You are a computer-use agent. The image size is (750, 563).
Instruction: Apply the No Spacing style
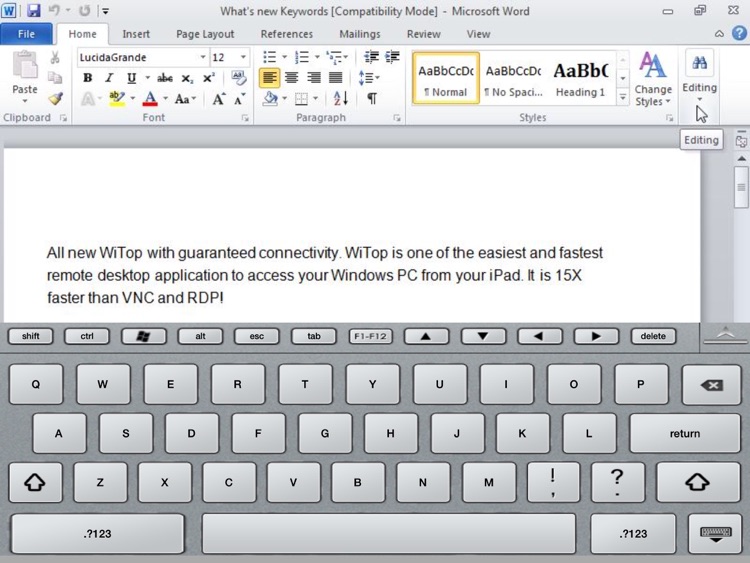(513, 78)
